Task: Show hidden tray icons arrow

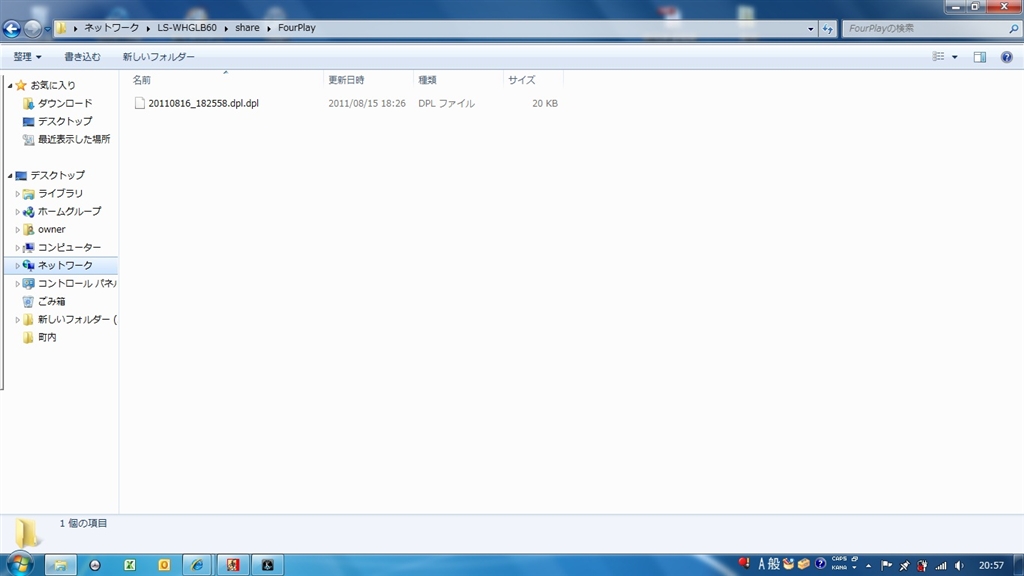Action: coord(869,566)
